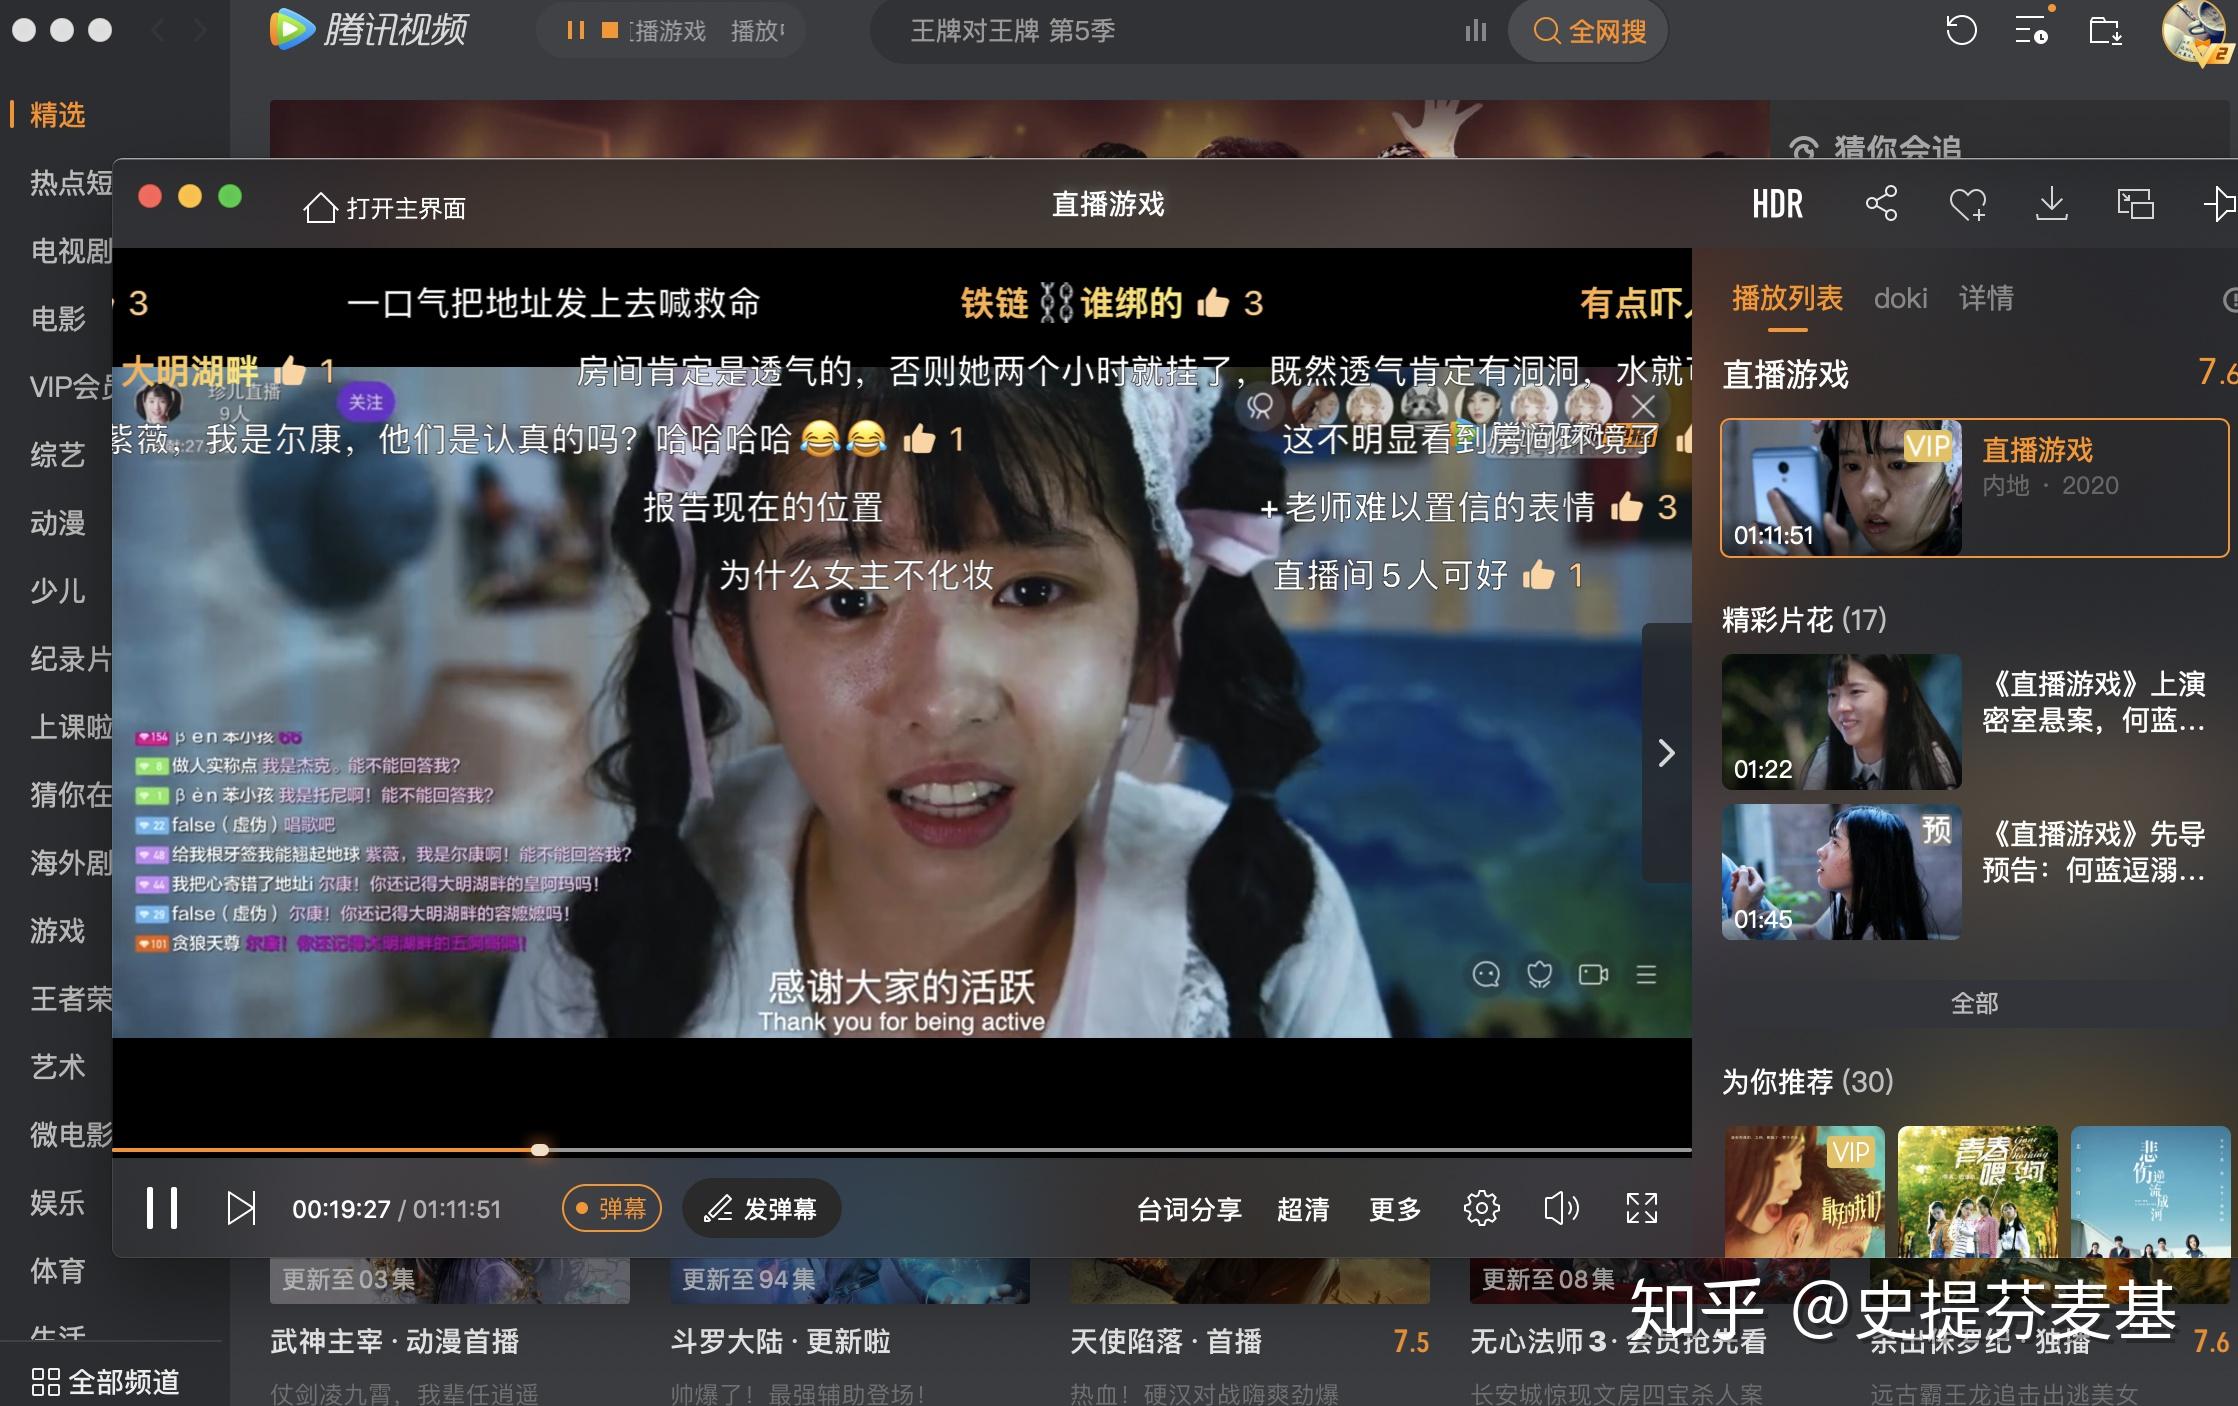Viewport: 2238px width, 1406px height.
Task: Open player settings gear icon
Action: coord(1481,1208)
